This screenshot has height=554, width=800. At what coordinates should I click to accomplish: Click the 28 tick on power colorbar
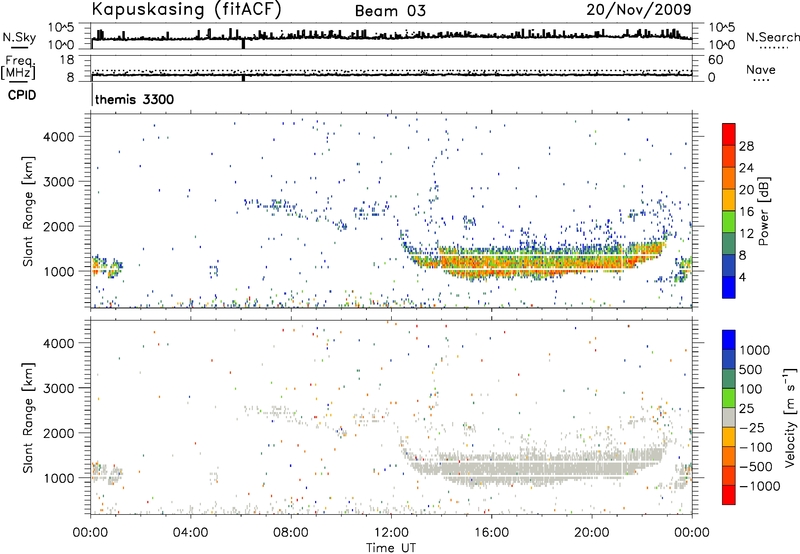point(746,146)
